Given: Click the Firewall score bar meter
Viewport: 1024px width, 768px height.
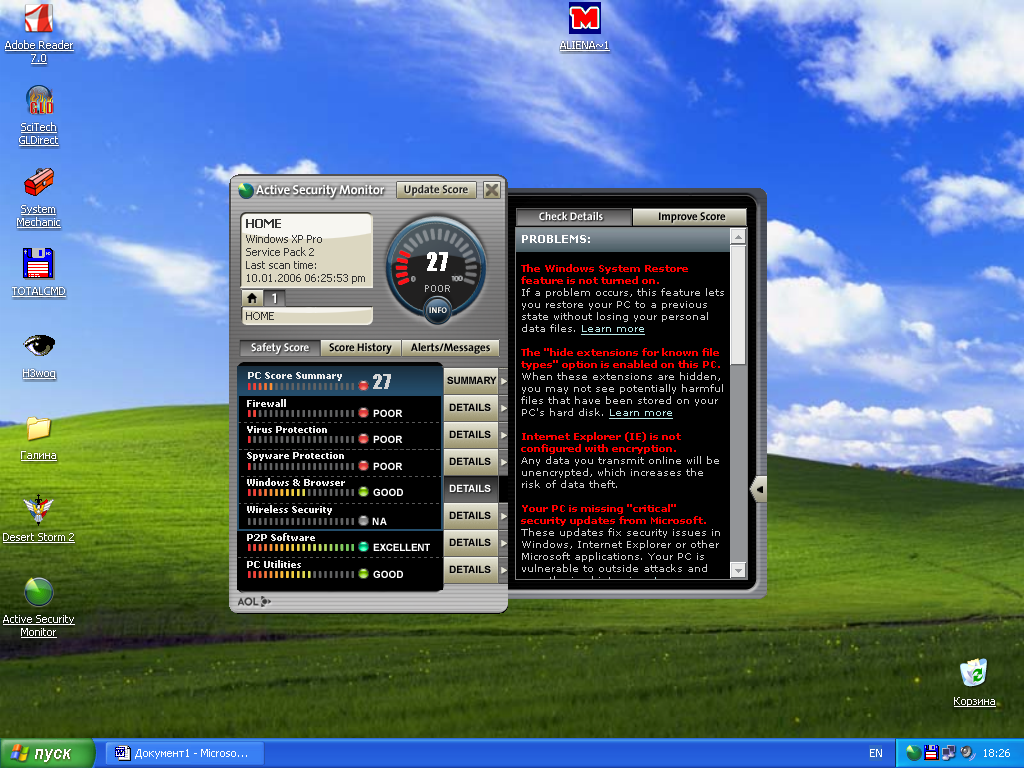Looking at the screenshot, I should tap(300, 413).
